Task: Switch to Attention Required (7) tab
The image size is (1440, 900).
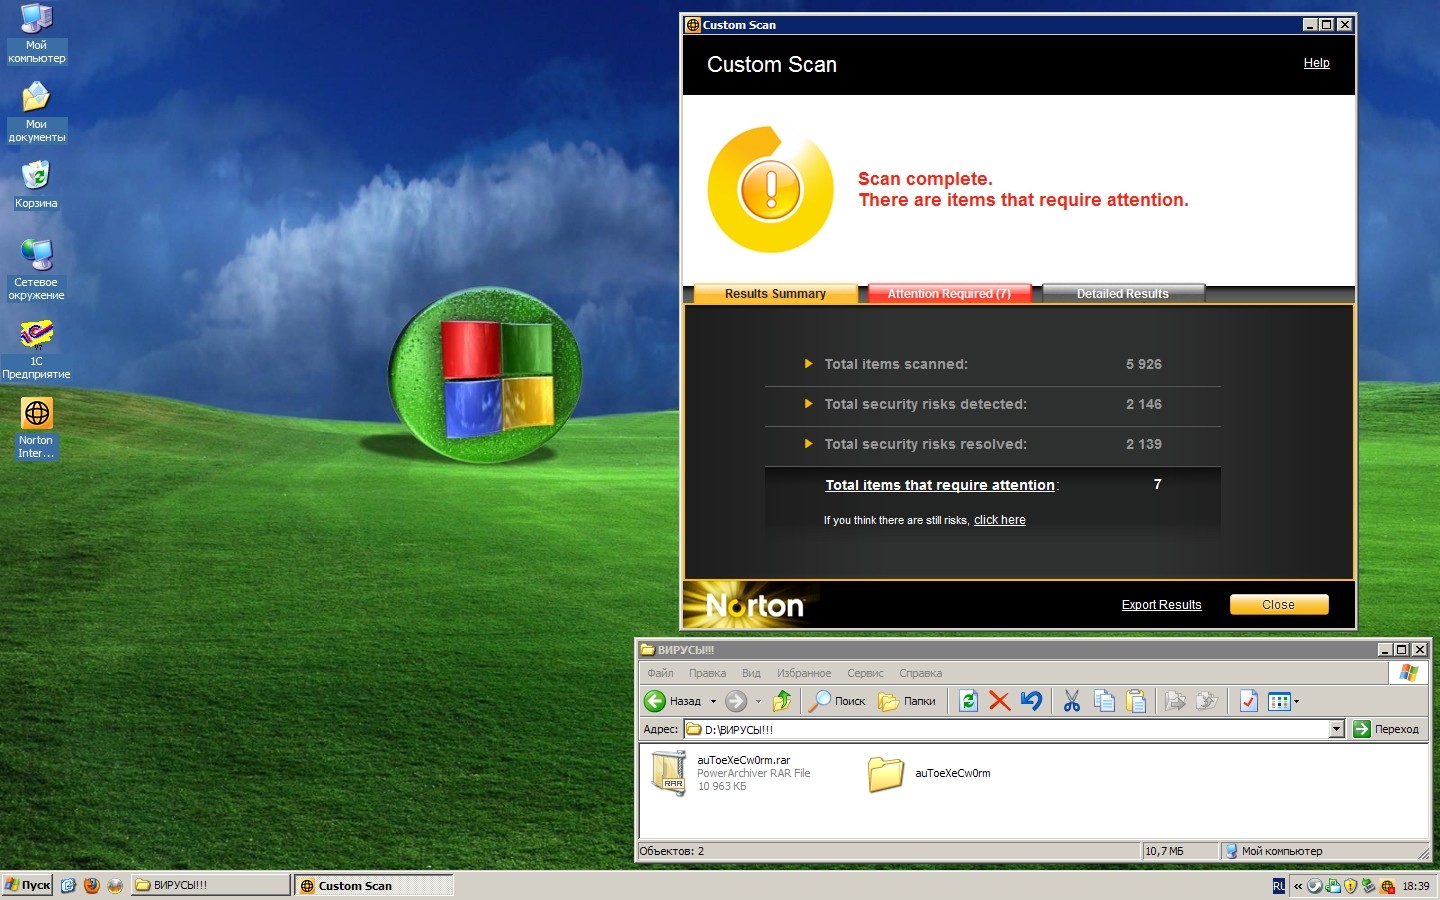Action: click(949, 293)
